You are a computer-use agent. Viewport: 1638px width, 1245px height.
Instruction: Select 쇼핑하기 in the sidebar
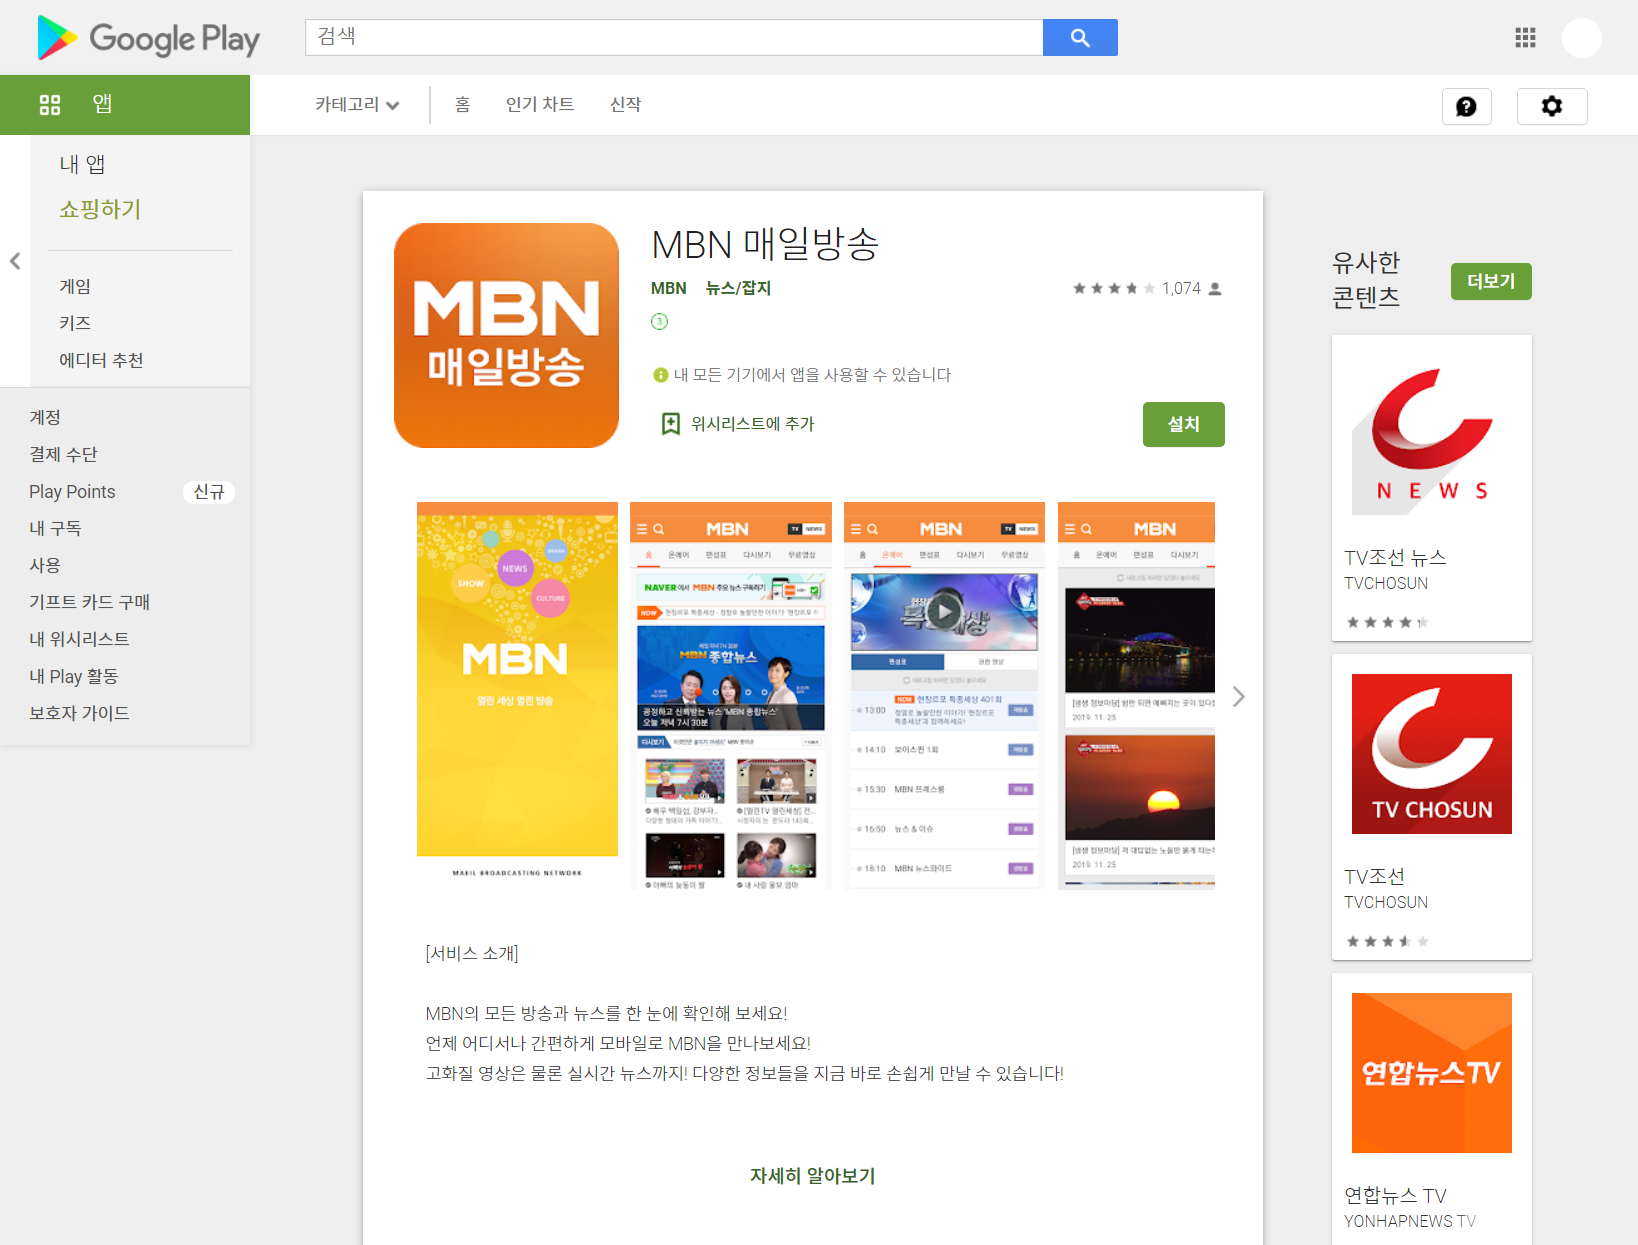pos(100,209)
